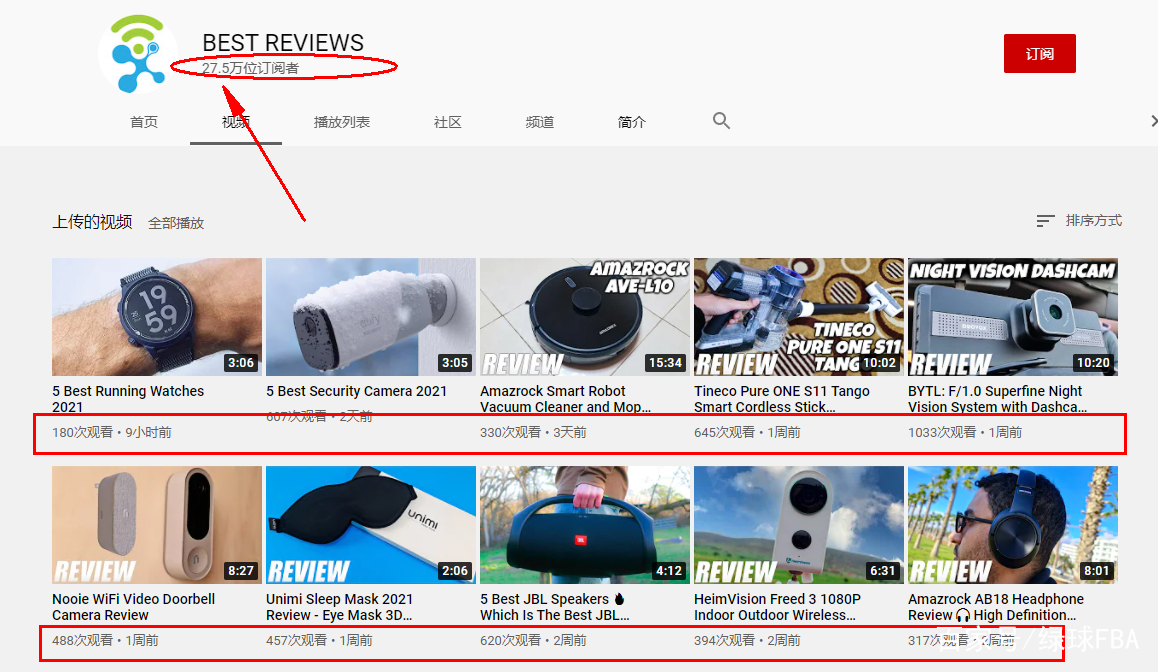Click the 1033次观看 · 1周前 stats
The height and width of the screenshot is (672, 1158).
pyautogui.click(x=965, y=432)
